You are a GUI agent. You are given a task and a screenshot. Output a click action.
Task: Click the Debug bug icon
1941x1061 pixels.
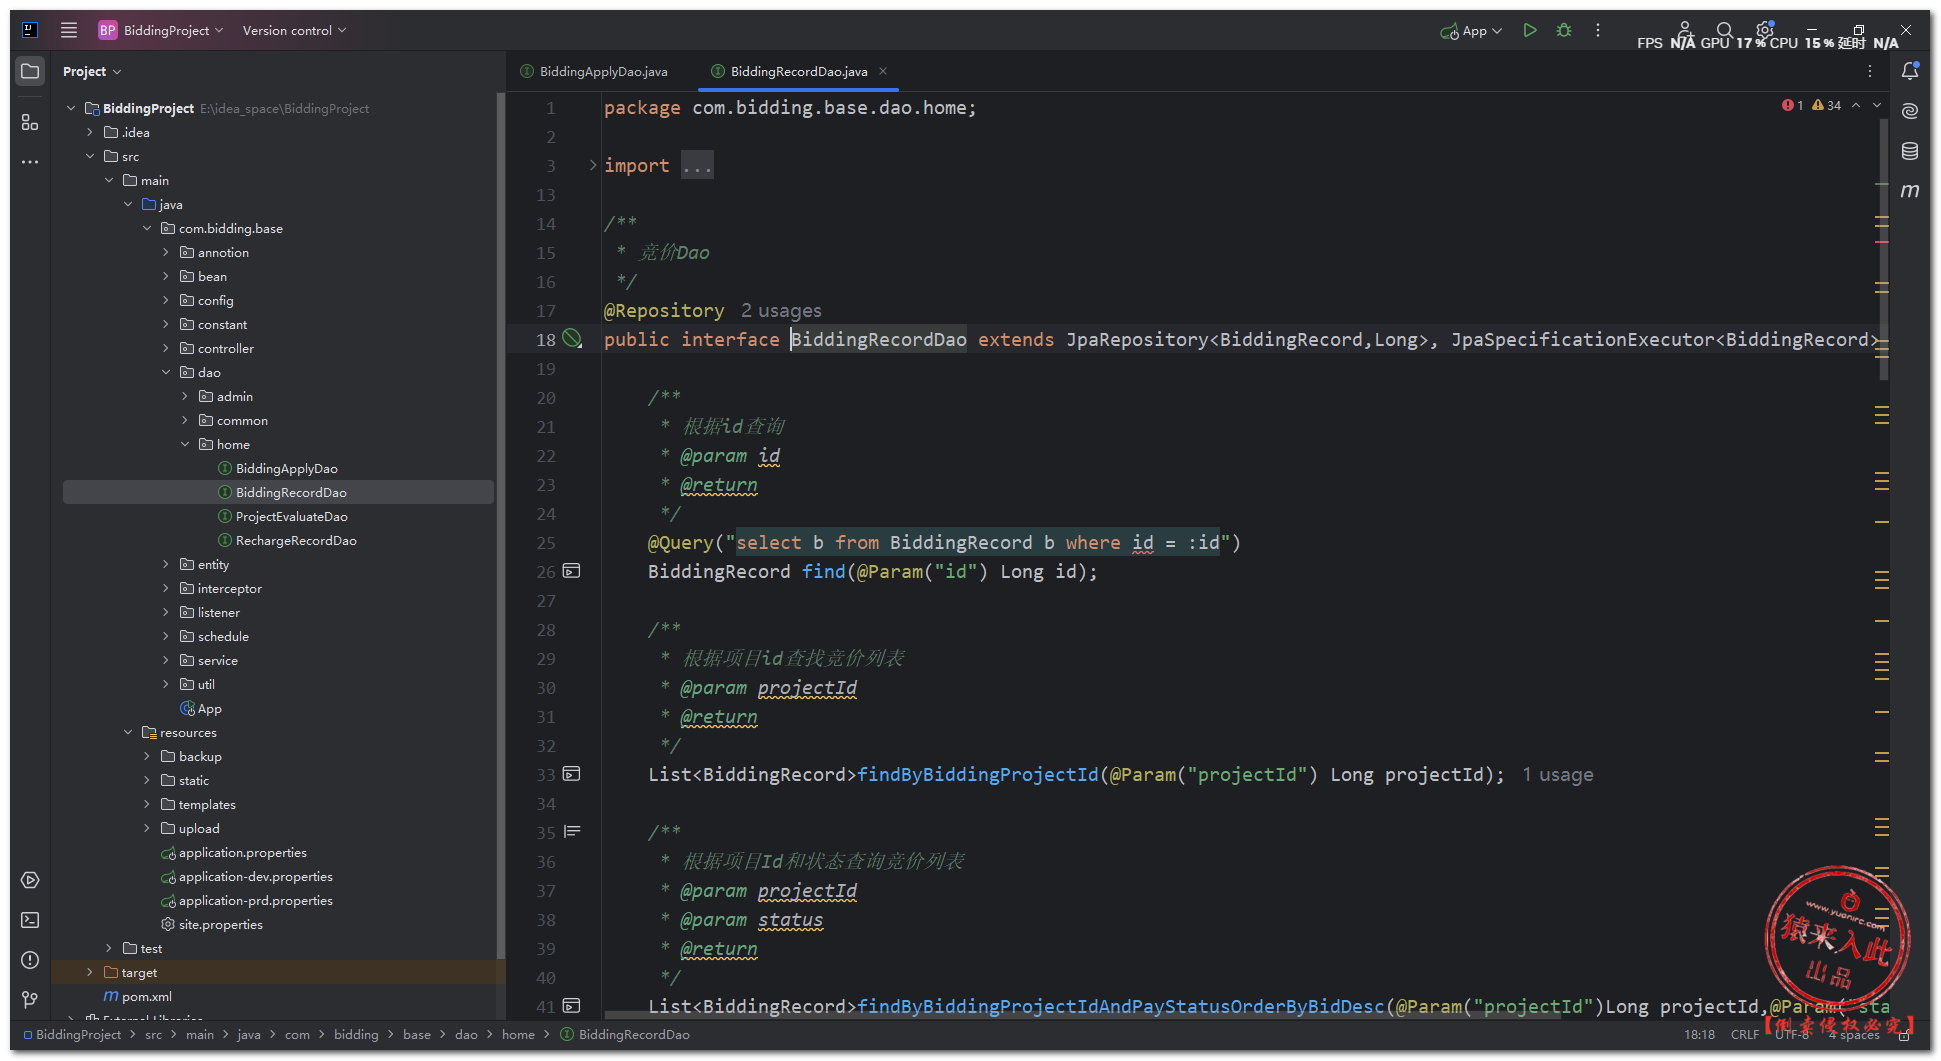(x=1564, y=31)
